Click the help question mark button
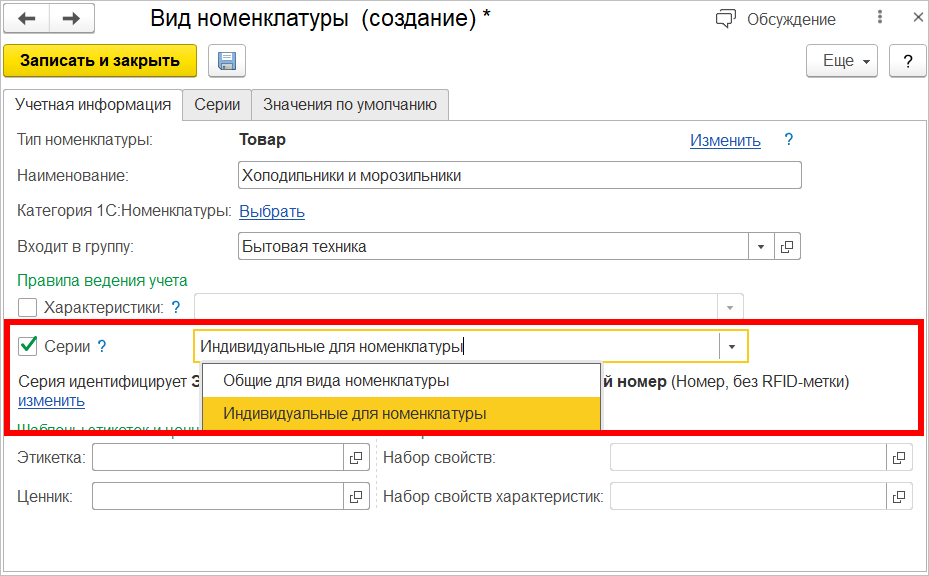Viewport: 929px width, 576px height. 907,61
